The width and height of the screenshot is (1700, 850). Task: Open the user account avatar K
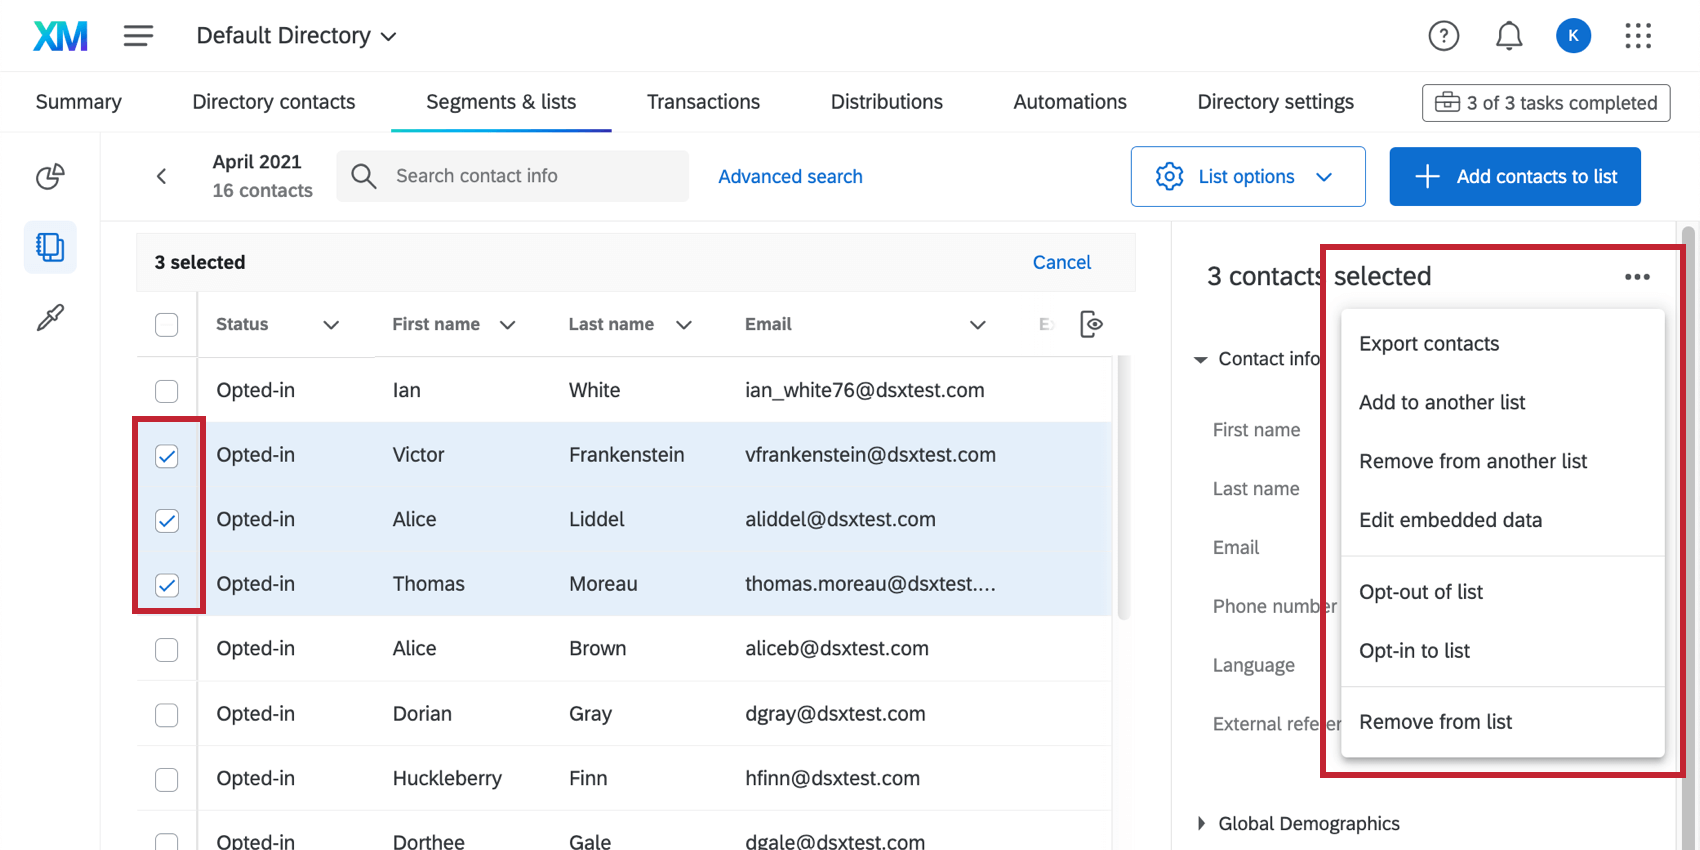tap(1573, 36)
